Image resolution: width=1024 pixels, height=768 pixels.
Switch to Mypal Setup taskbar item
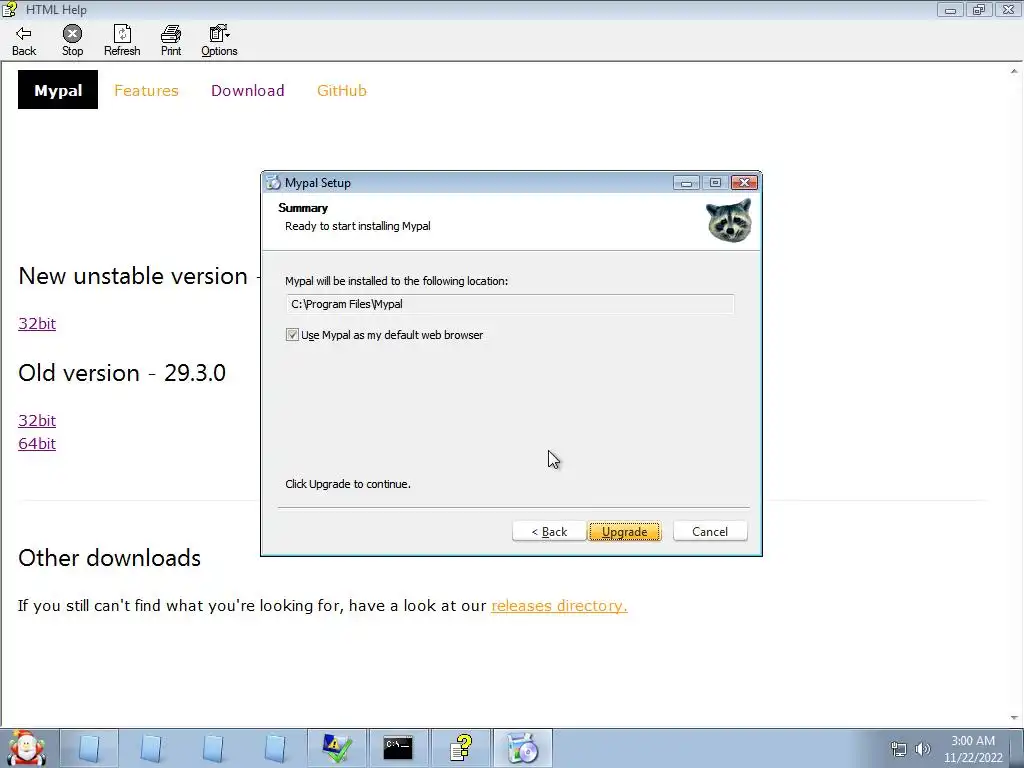(x=522, y=748)
